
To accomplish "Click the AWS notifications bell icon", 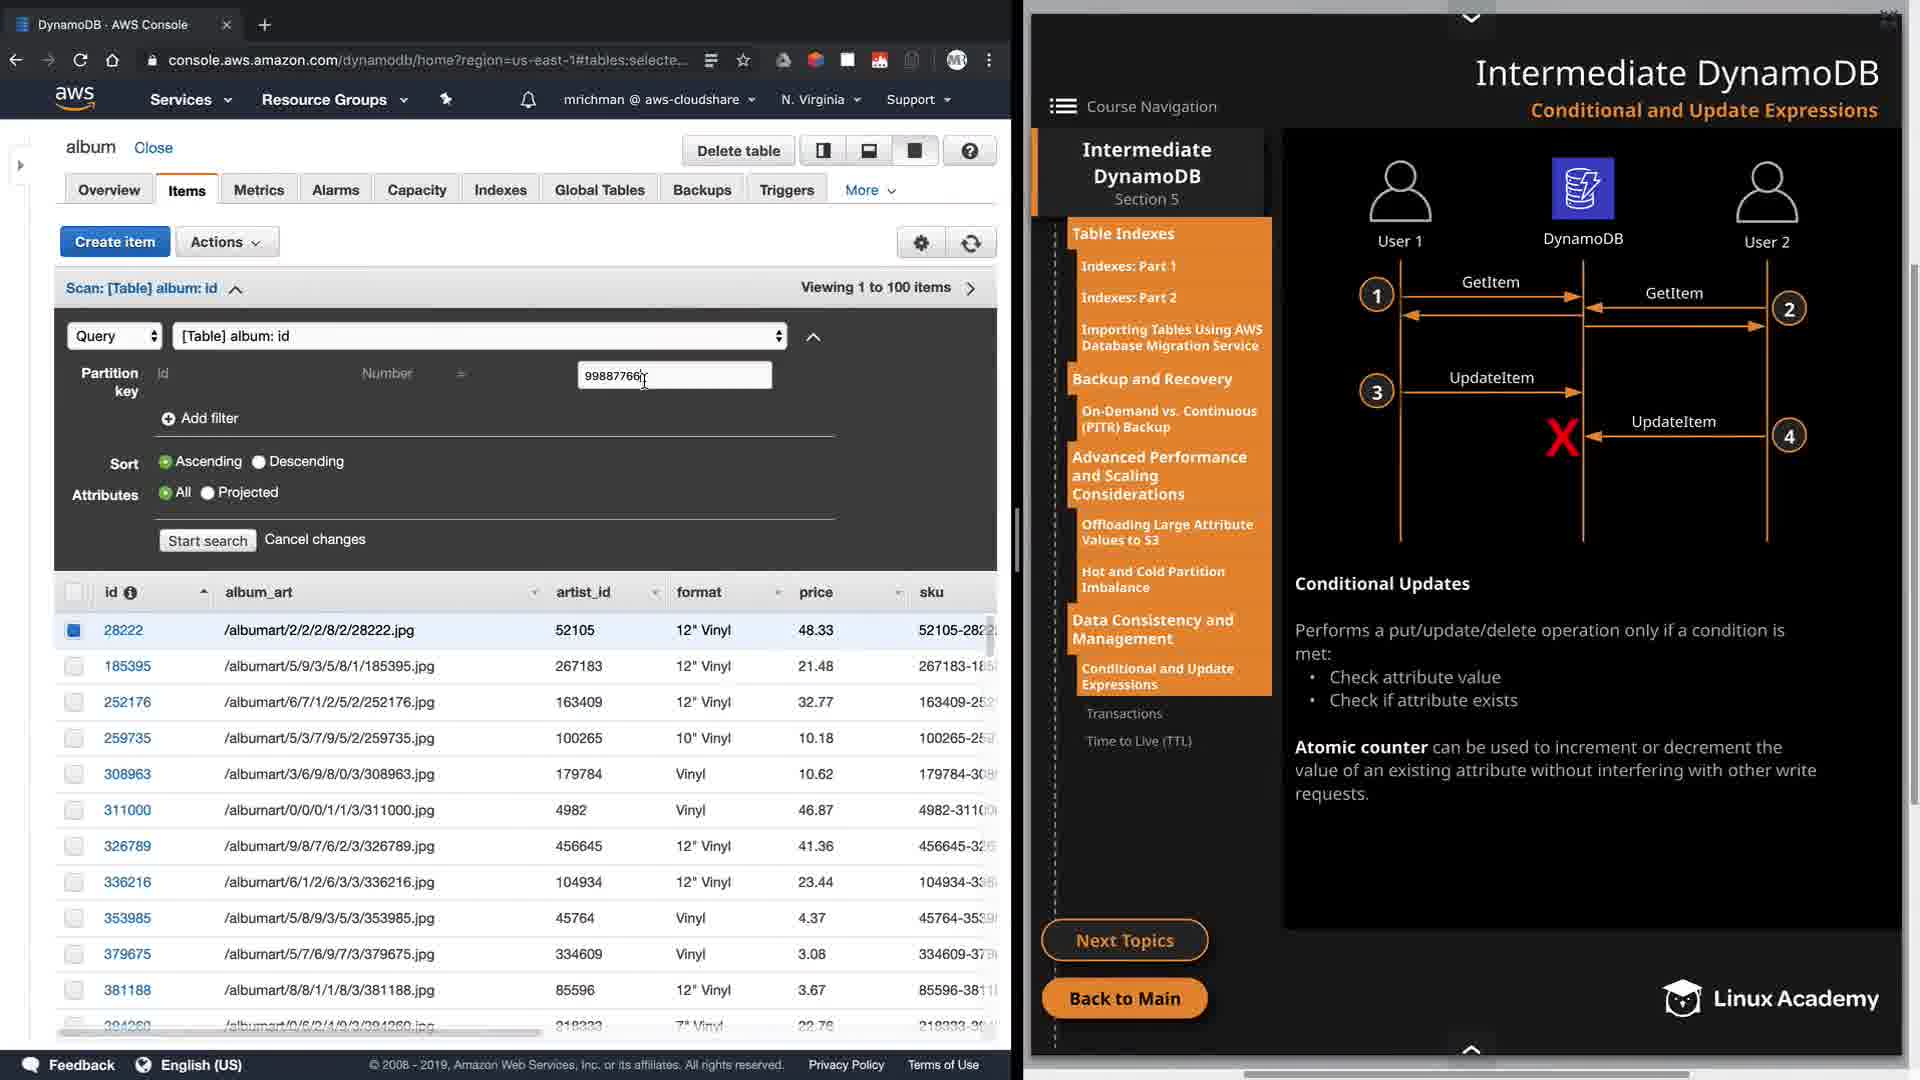I will click(x=528, y=100).
